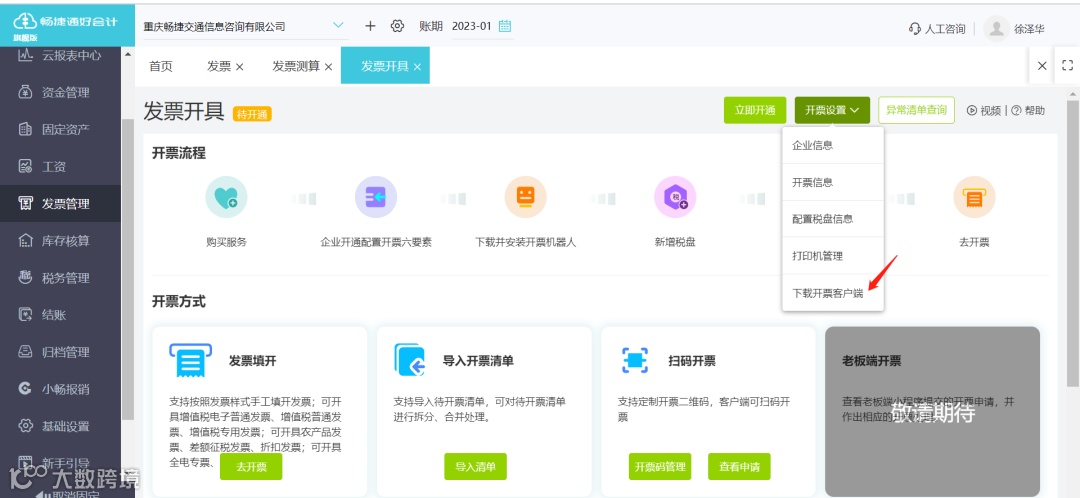This screenshot has height=498, width=1080.
Task: Click the 基础设置 gear icon in sidebar
Action: coord(25,426)
